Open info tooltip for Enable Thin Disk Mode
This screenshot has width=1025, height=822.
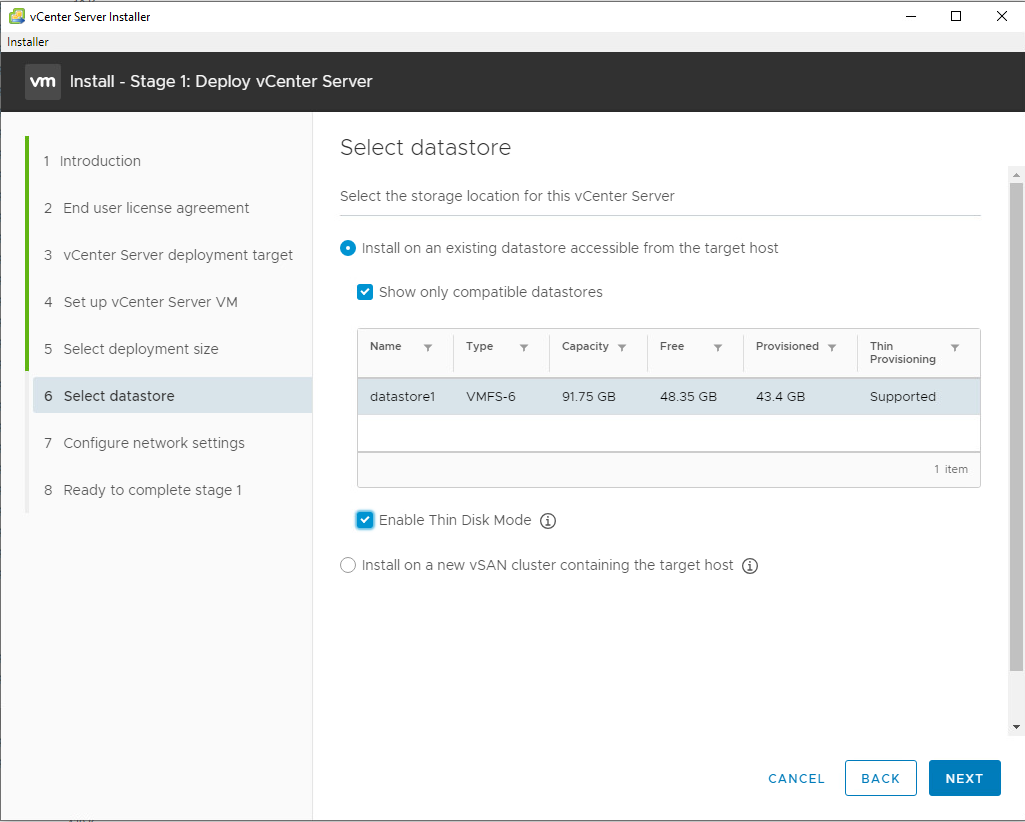(548, 521)
